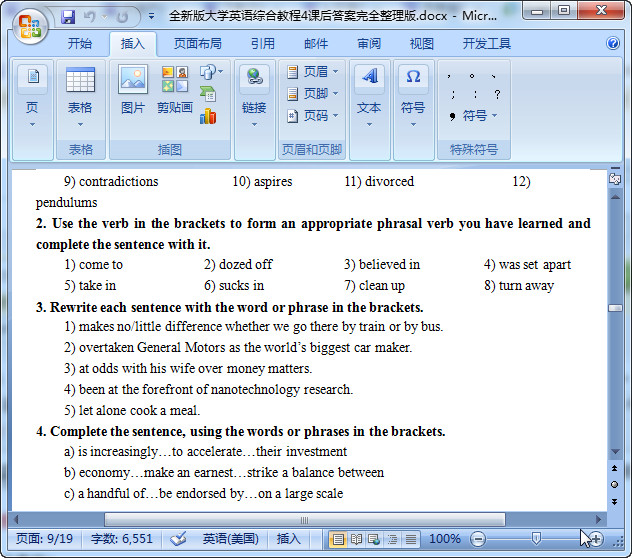Click the vertical scrollbar down arrow

pyautogui.click(x=615, y=451)
